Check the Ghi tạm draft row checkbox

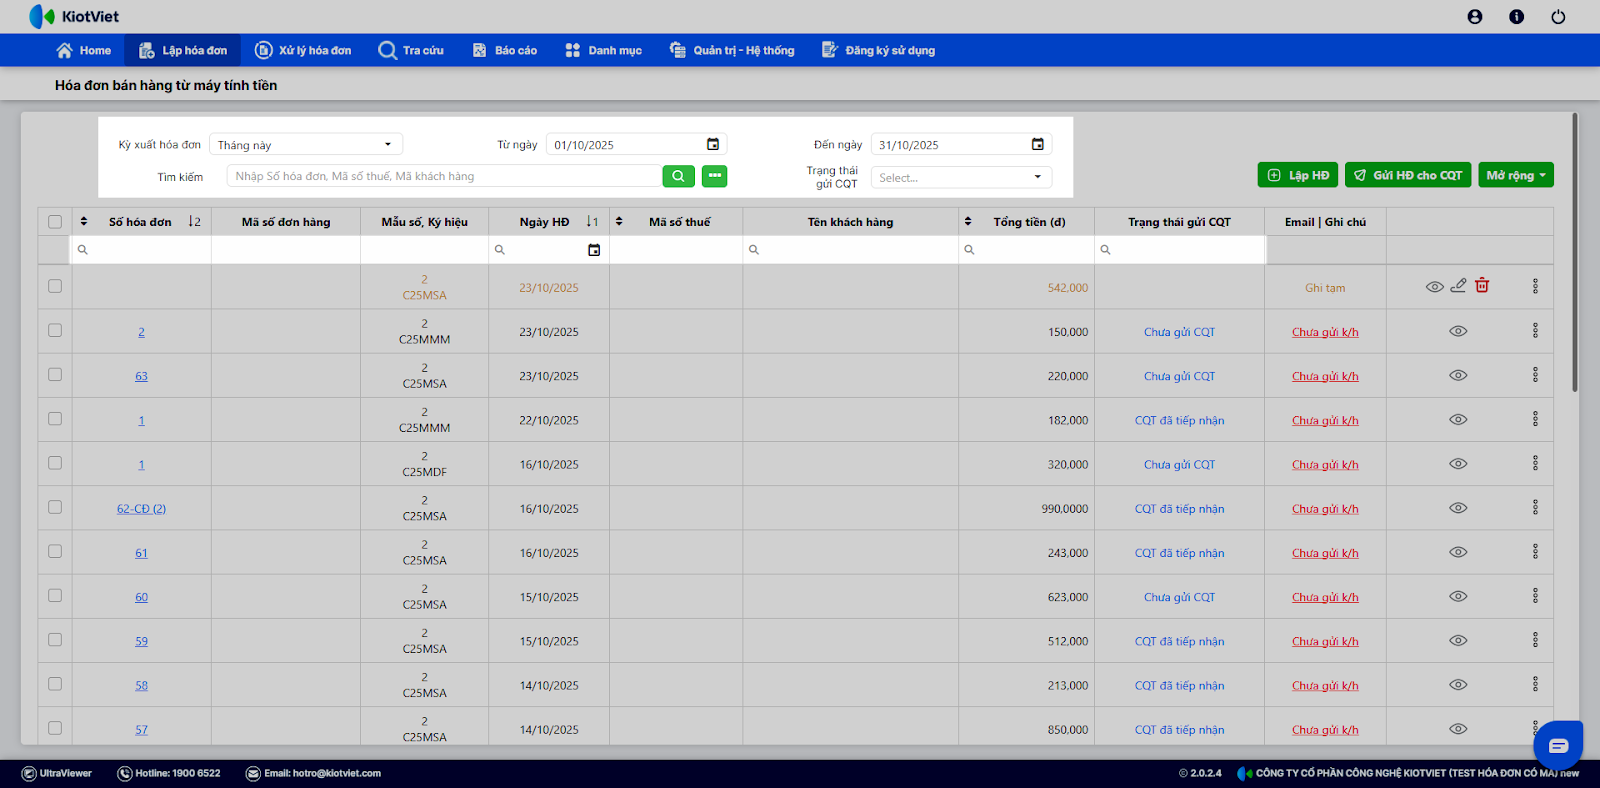pos(55,286)
